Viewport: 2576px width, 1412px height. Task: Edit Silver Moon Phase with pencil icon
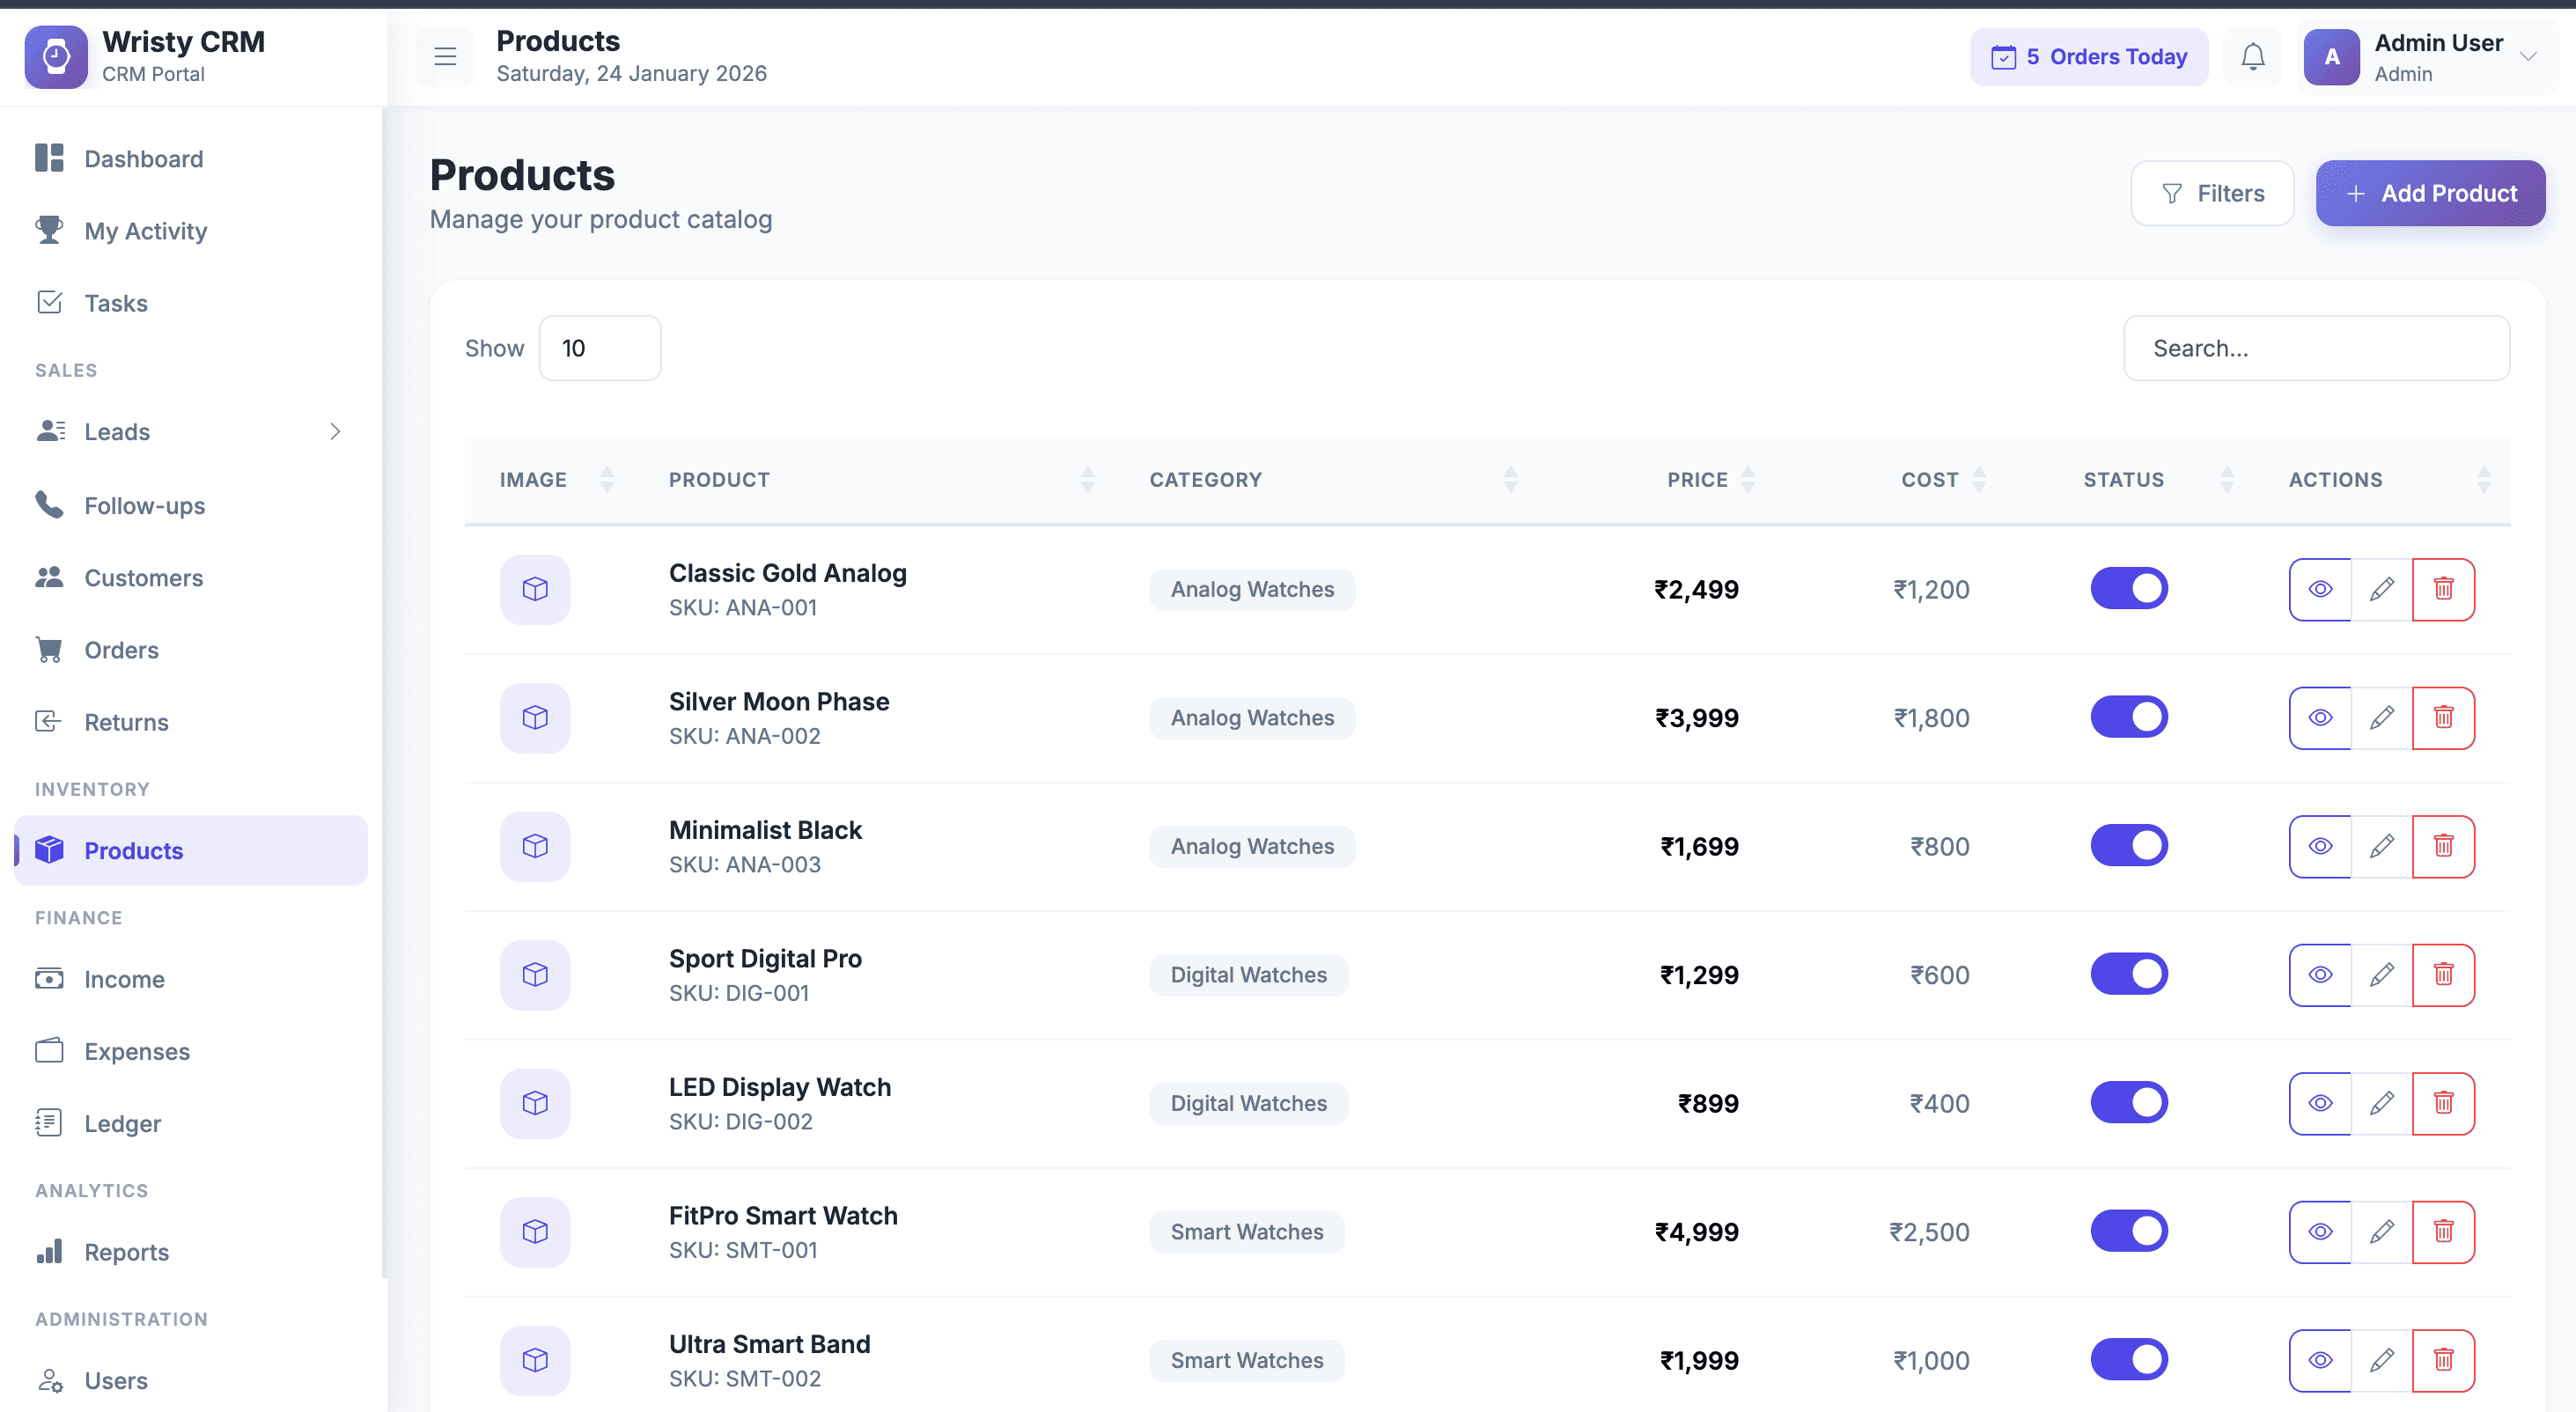click(2381, 717)
